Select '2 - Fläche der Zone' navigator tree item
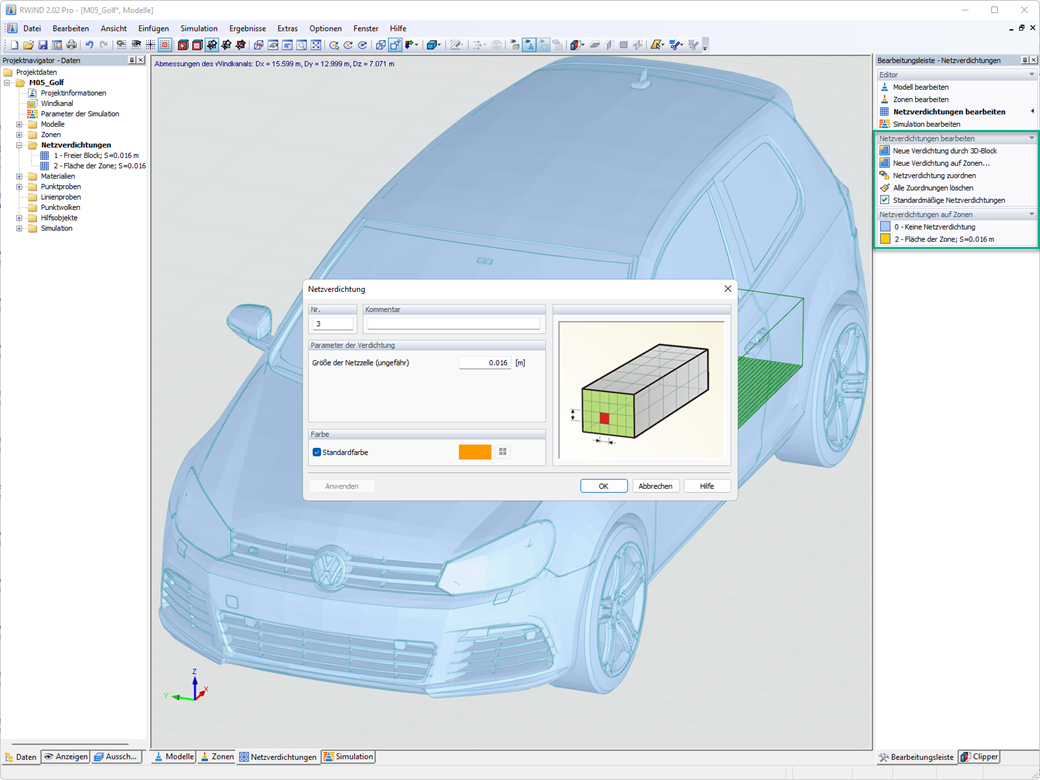The image size is (1040, 780). point(99,166)
